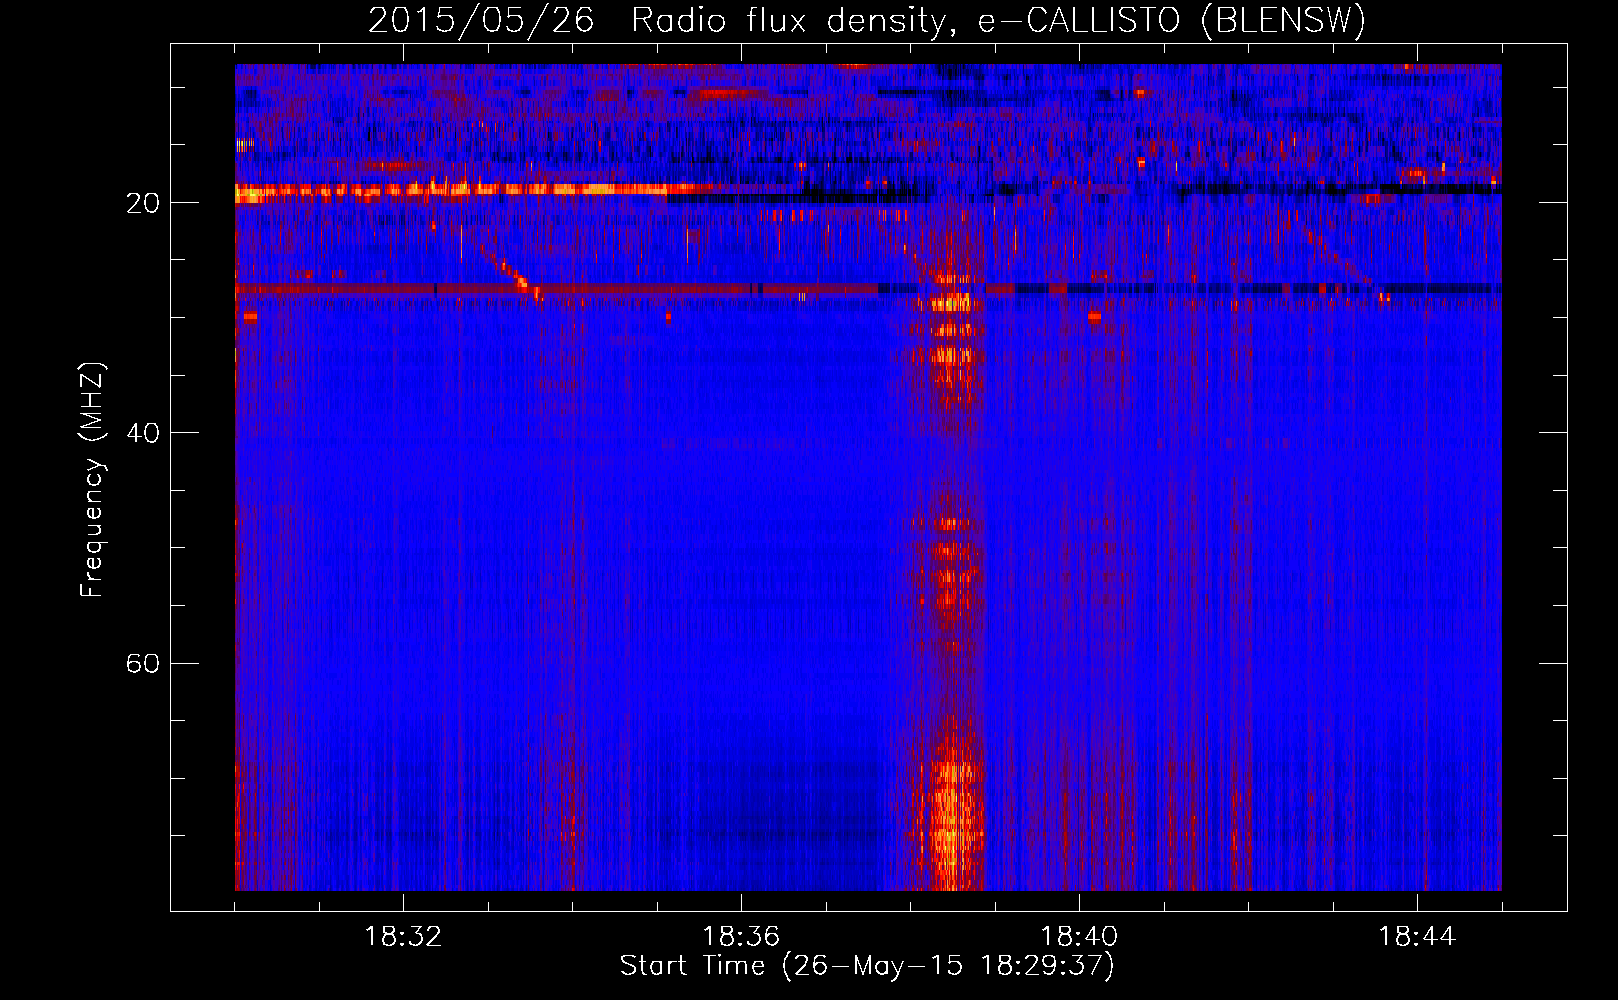Click the "Start Time (26-May-15 18:29:37)" x-axis label
Screen dimensions: 1618x1000
(x=867, y=966)
